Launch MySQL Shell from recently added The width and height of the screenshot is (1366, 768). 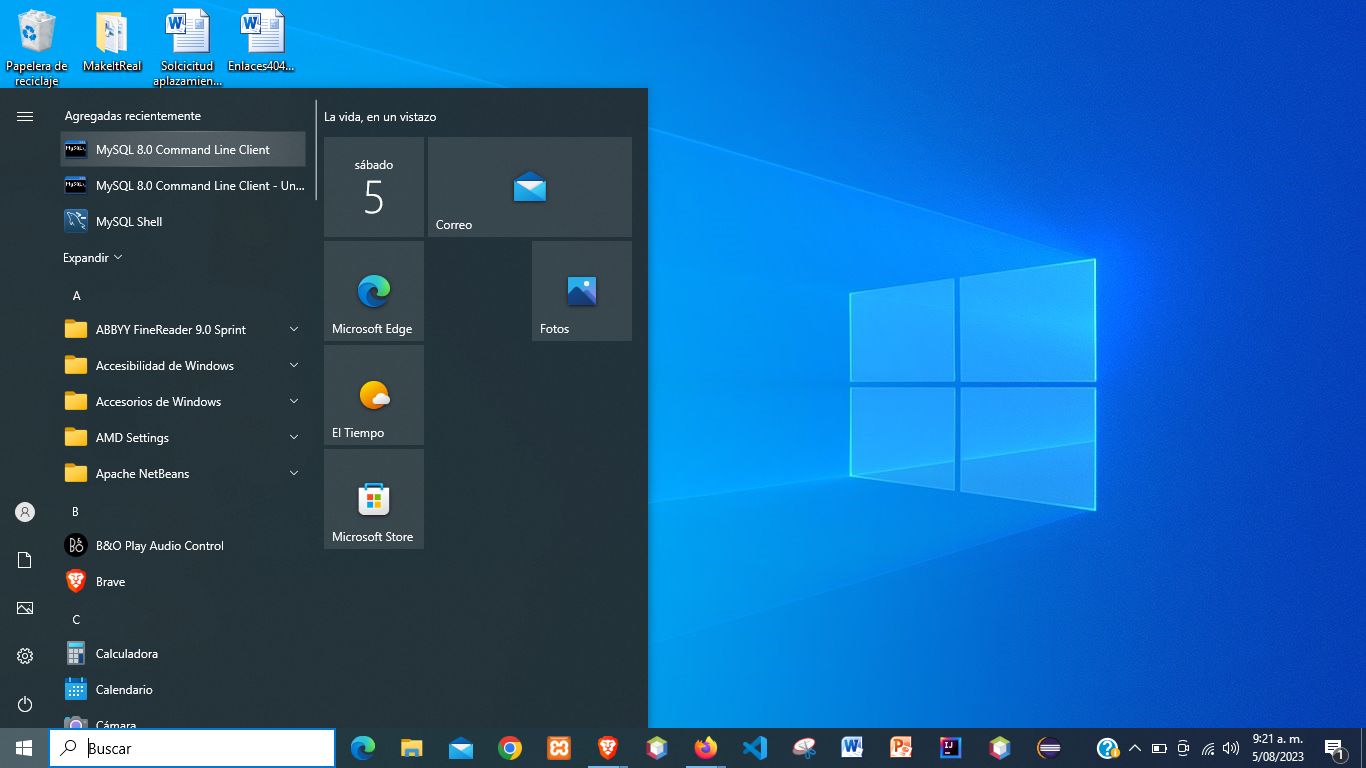coord(183,222)
